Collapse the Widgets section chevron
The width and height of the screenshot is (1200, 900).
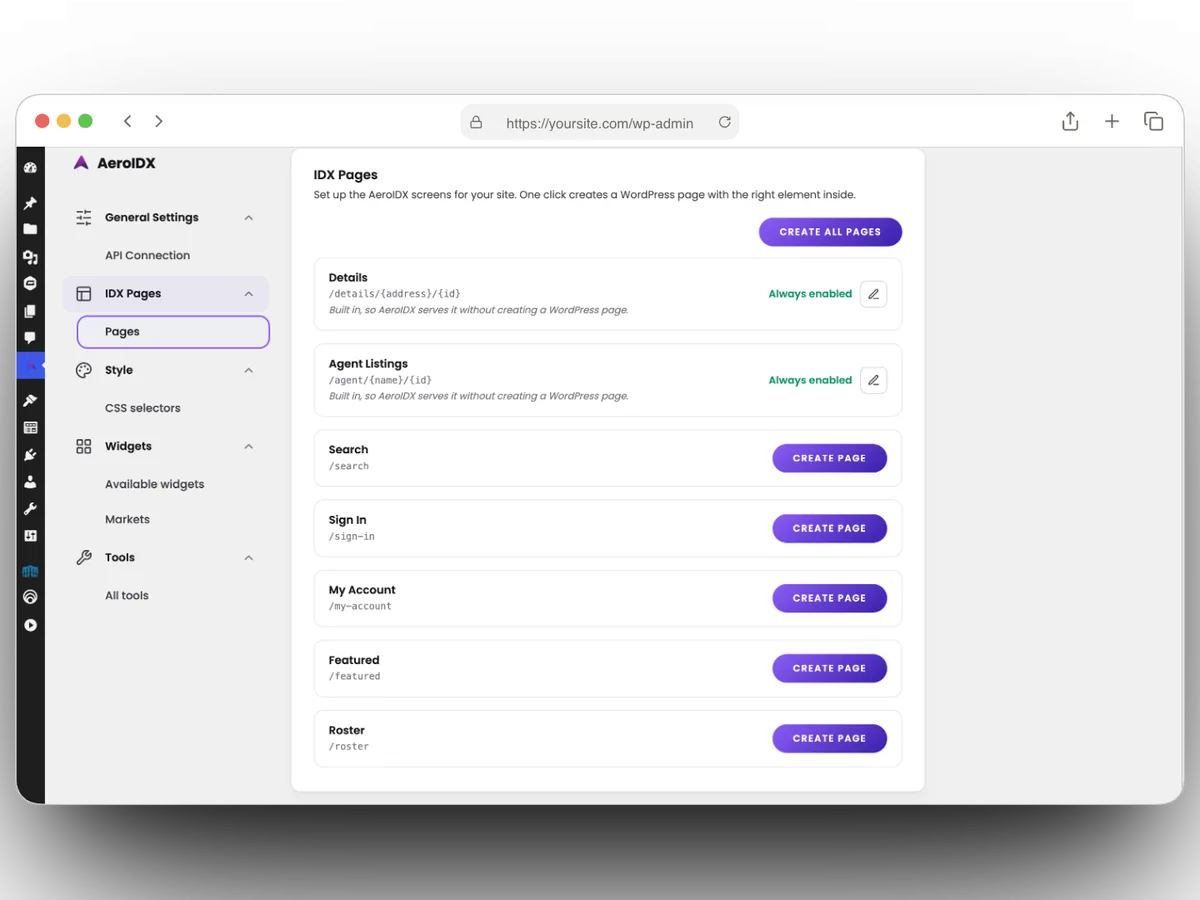click(x=249, y=447)
